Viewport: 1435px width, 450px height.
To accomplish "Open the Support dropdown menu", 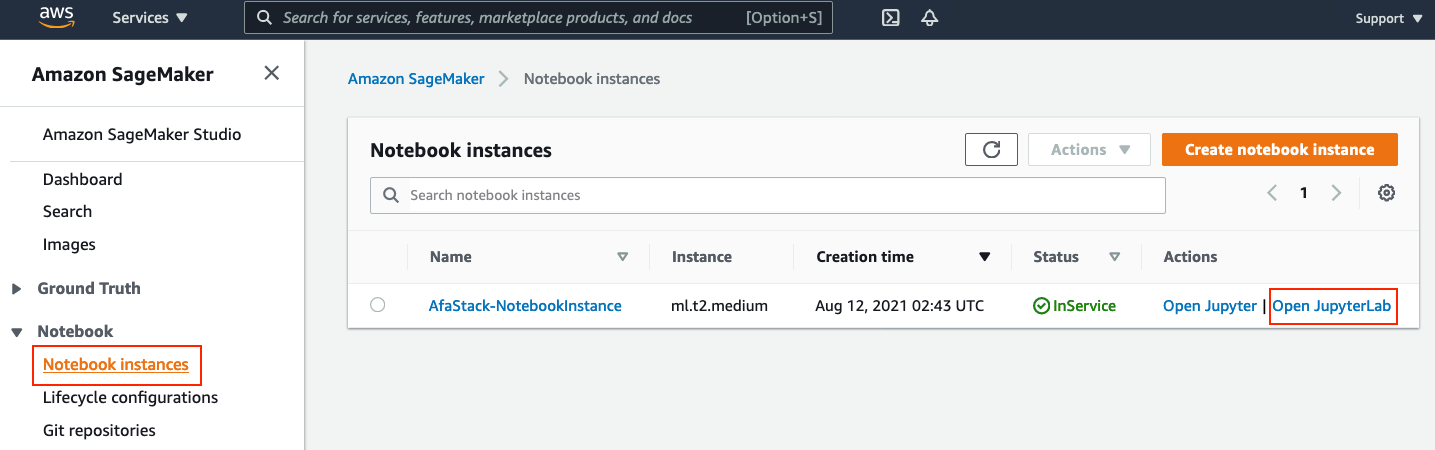I will [x=1389, y=18].
